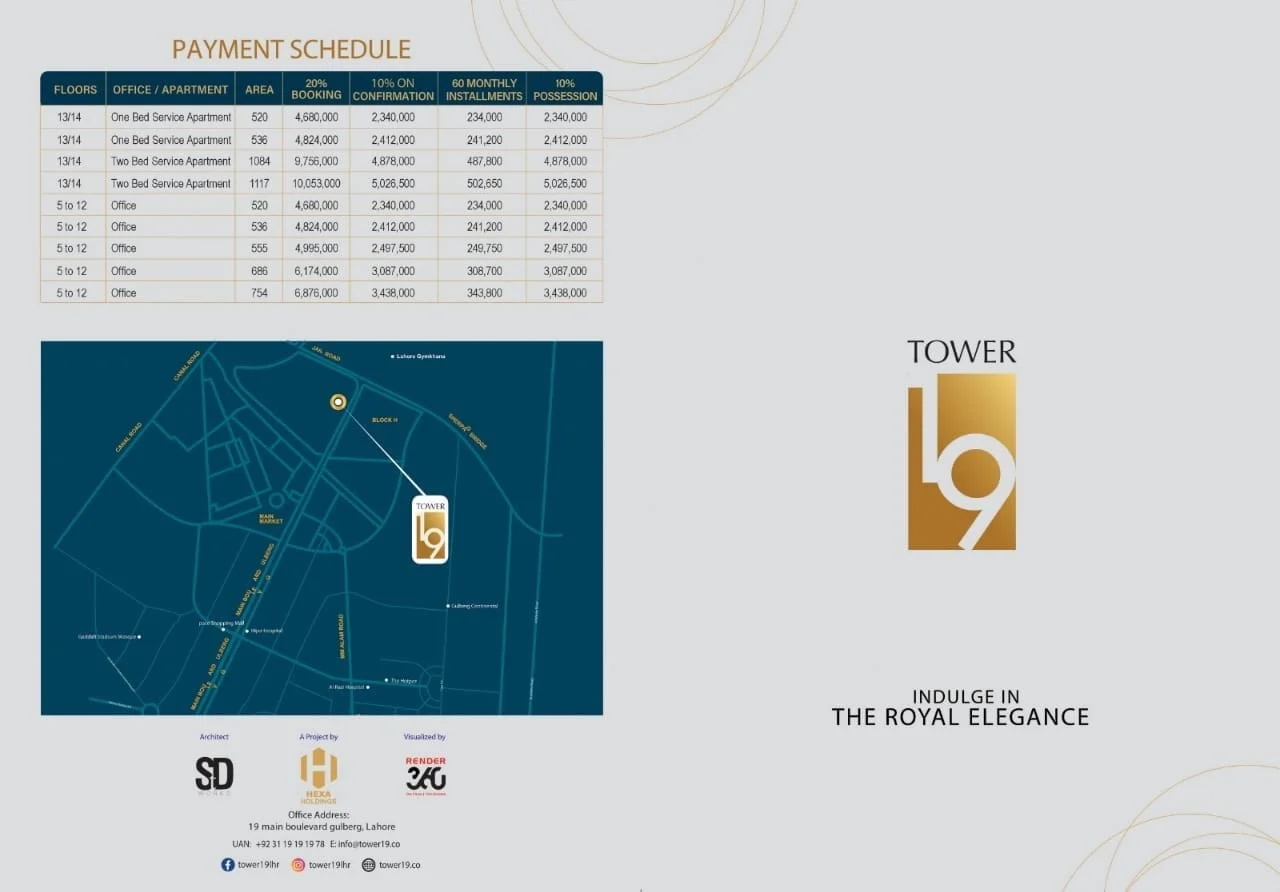The width and height of the screenshot is (1280, 892).
Task: Click the area value 754
Action: (260, 293)
